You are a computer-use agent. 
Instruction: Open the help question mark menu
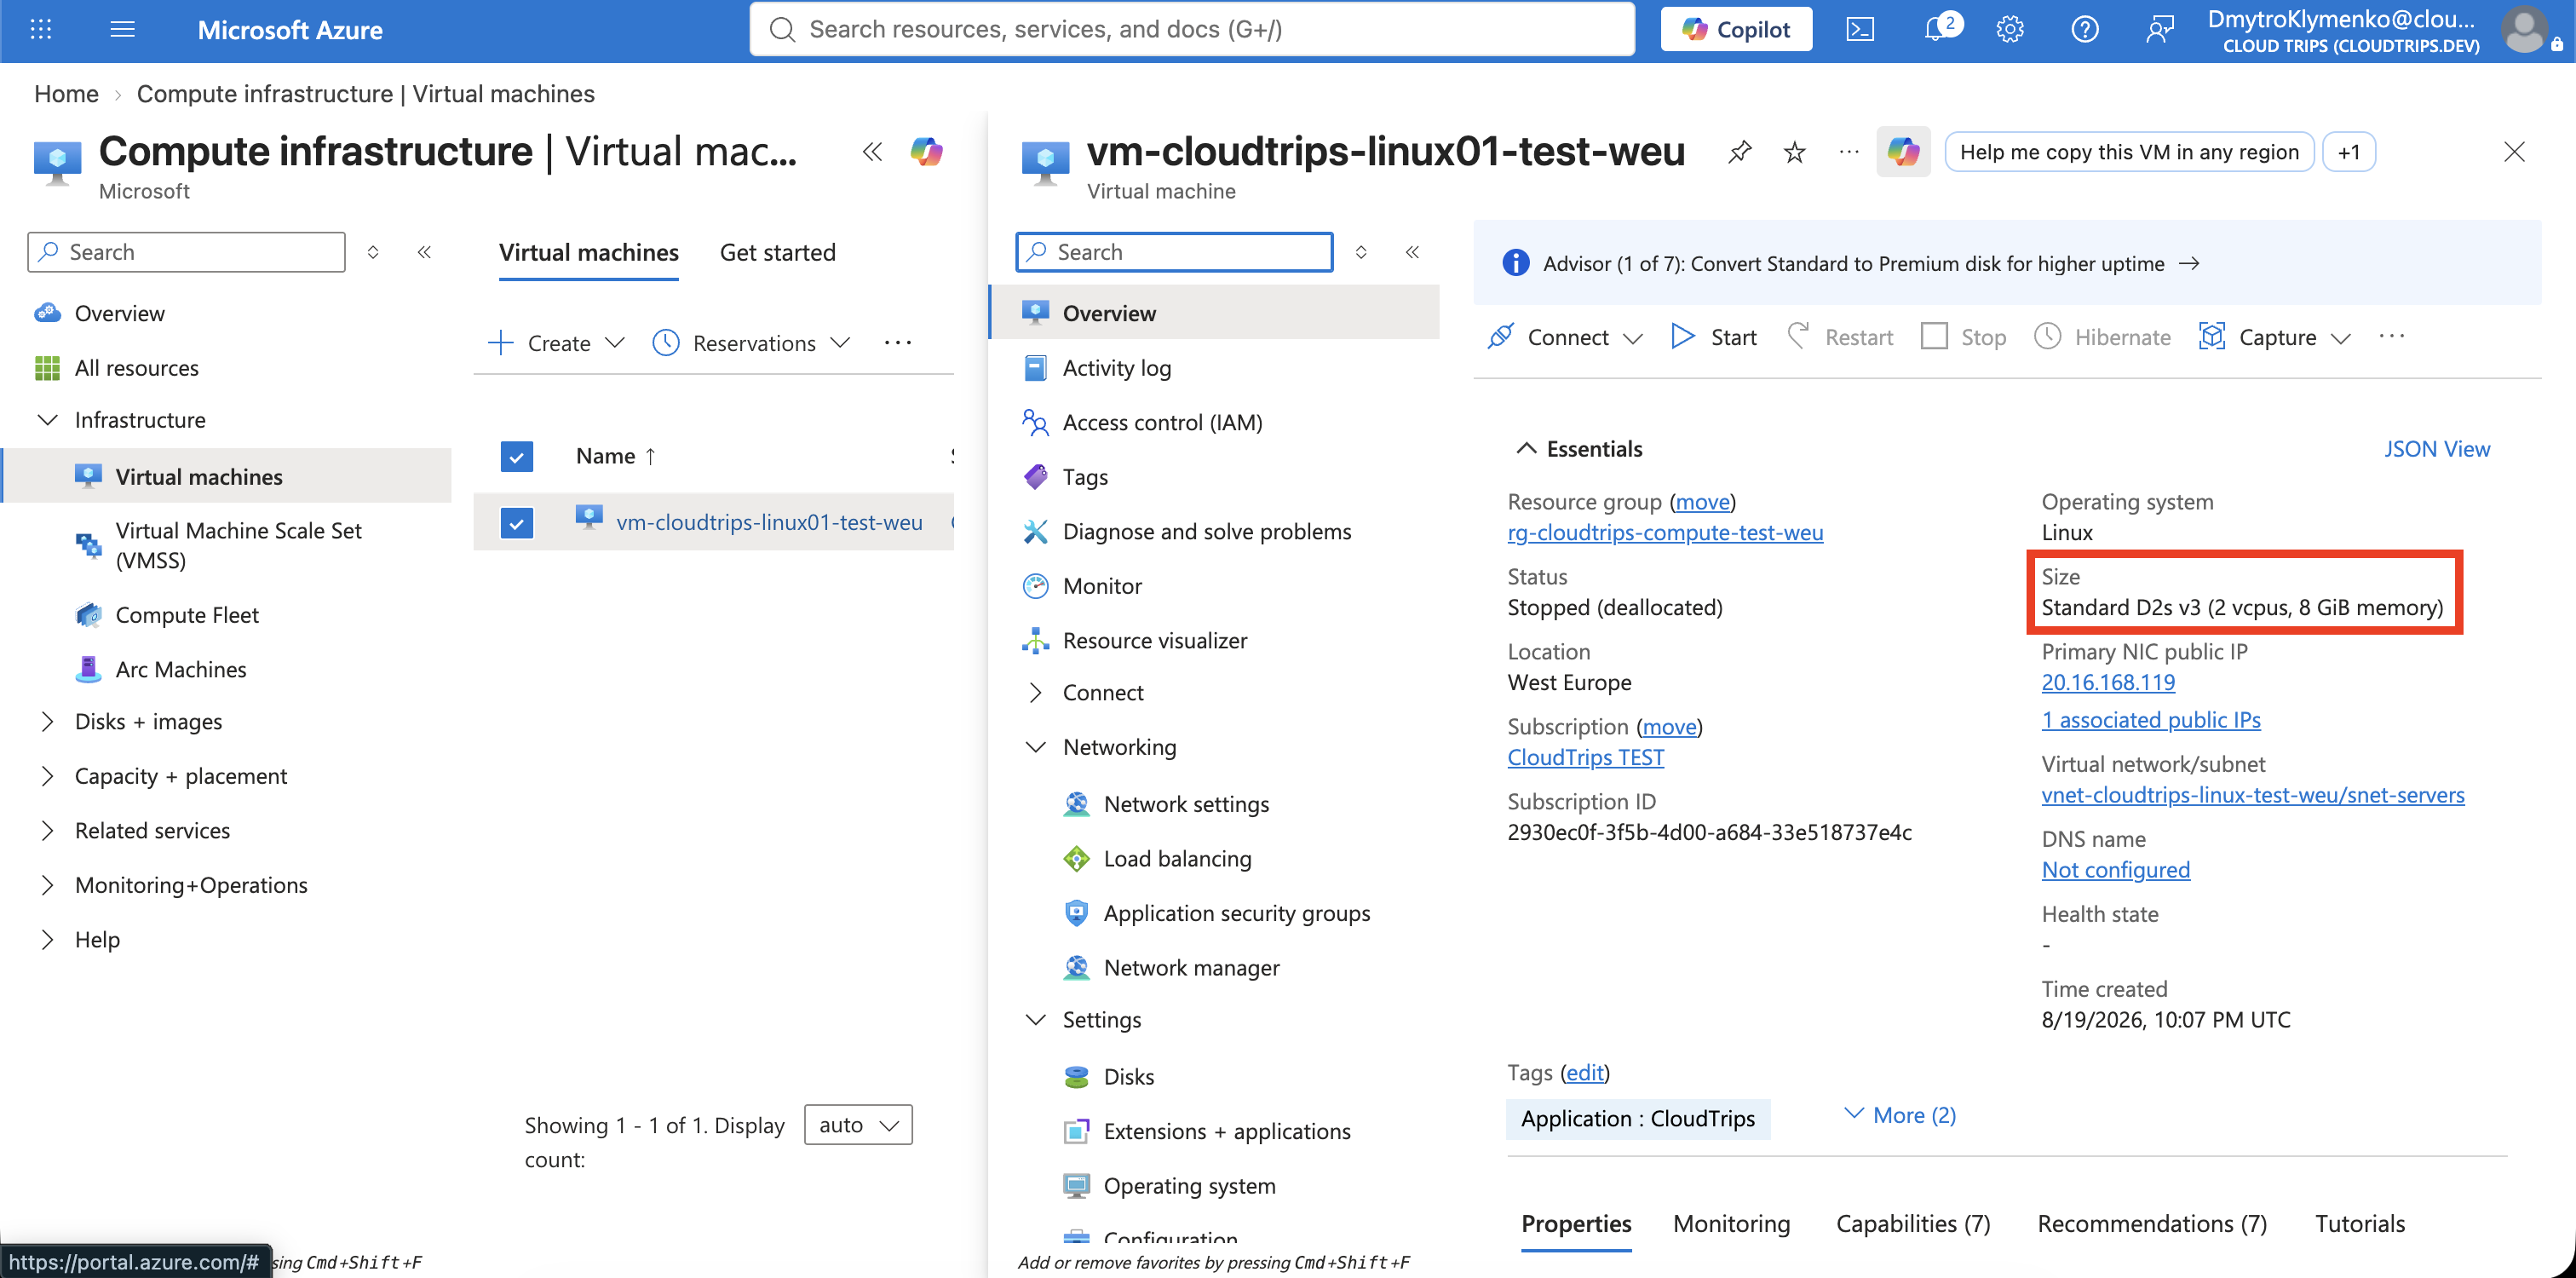coord(2085,29)
